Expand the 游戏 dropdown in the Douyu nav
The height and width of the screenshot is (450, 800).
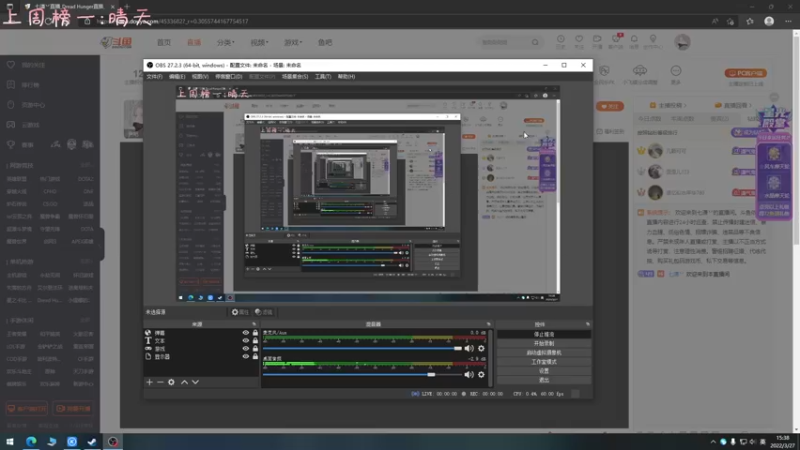[293, 42]
